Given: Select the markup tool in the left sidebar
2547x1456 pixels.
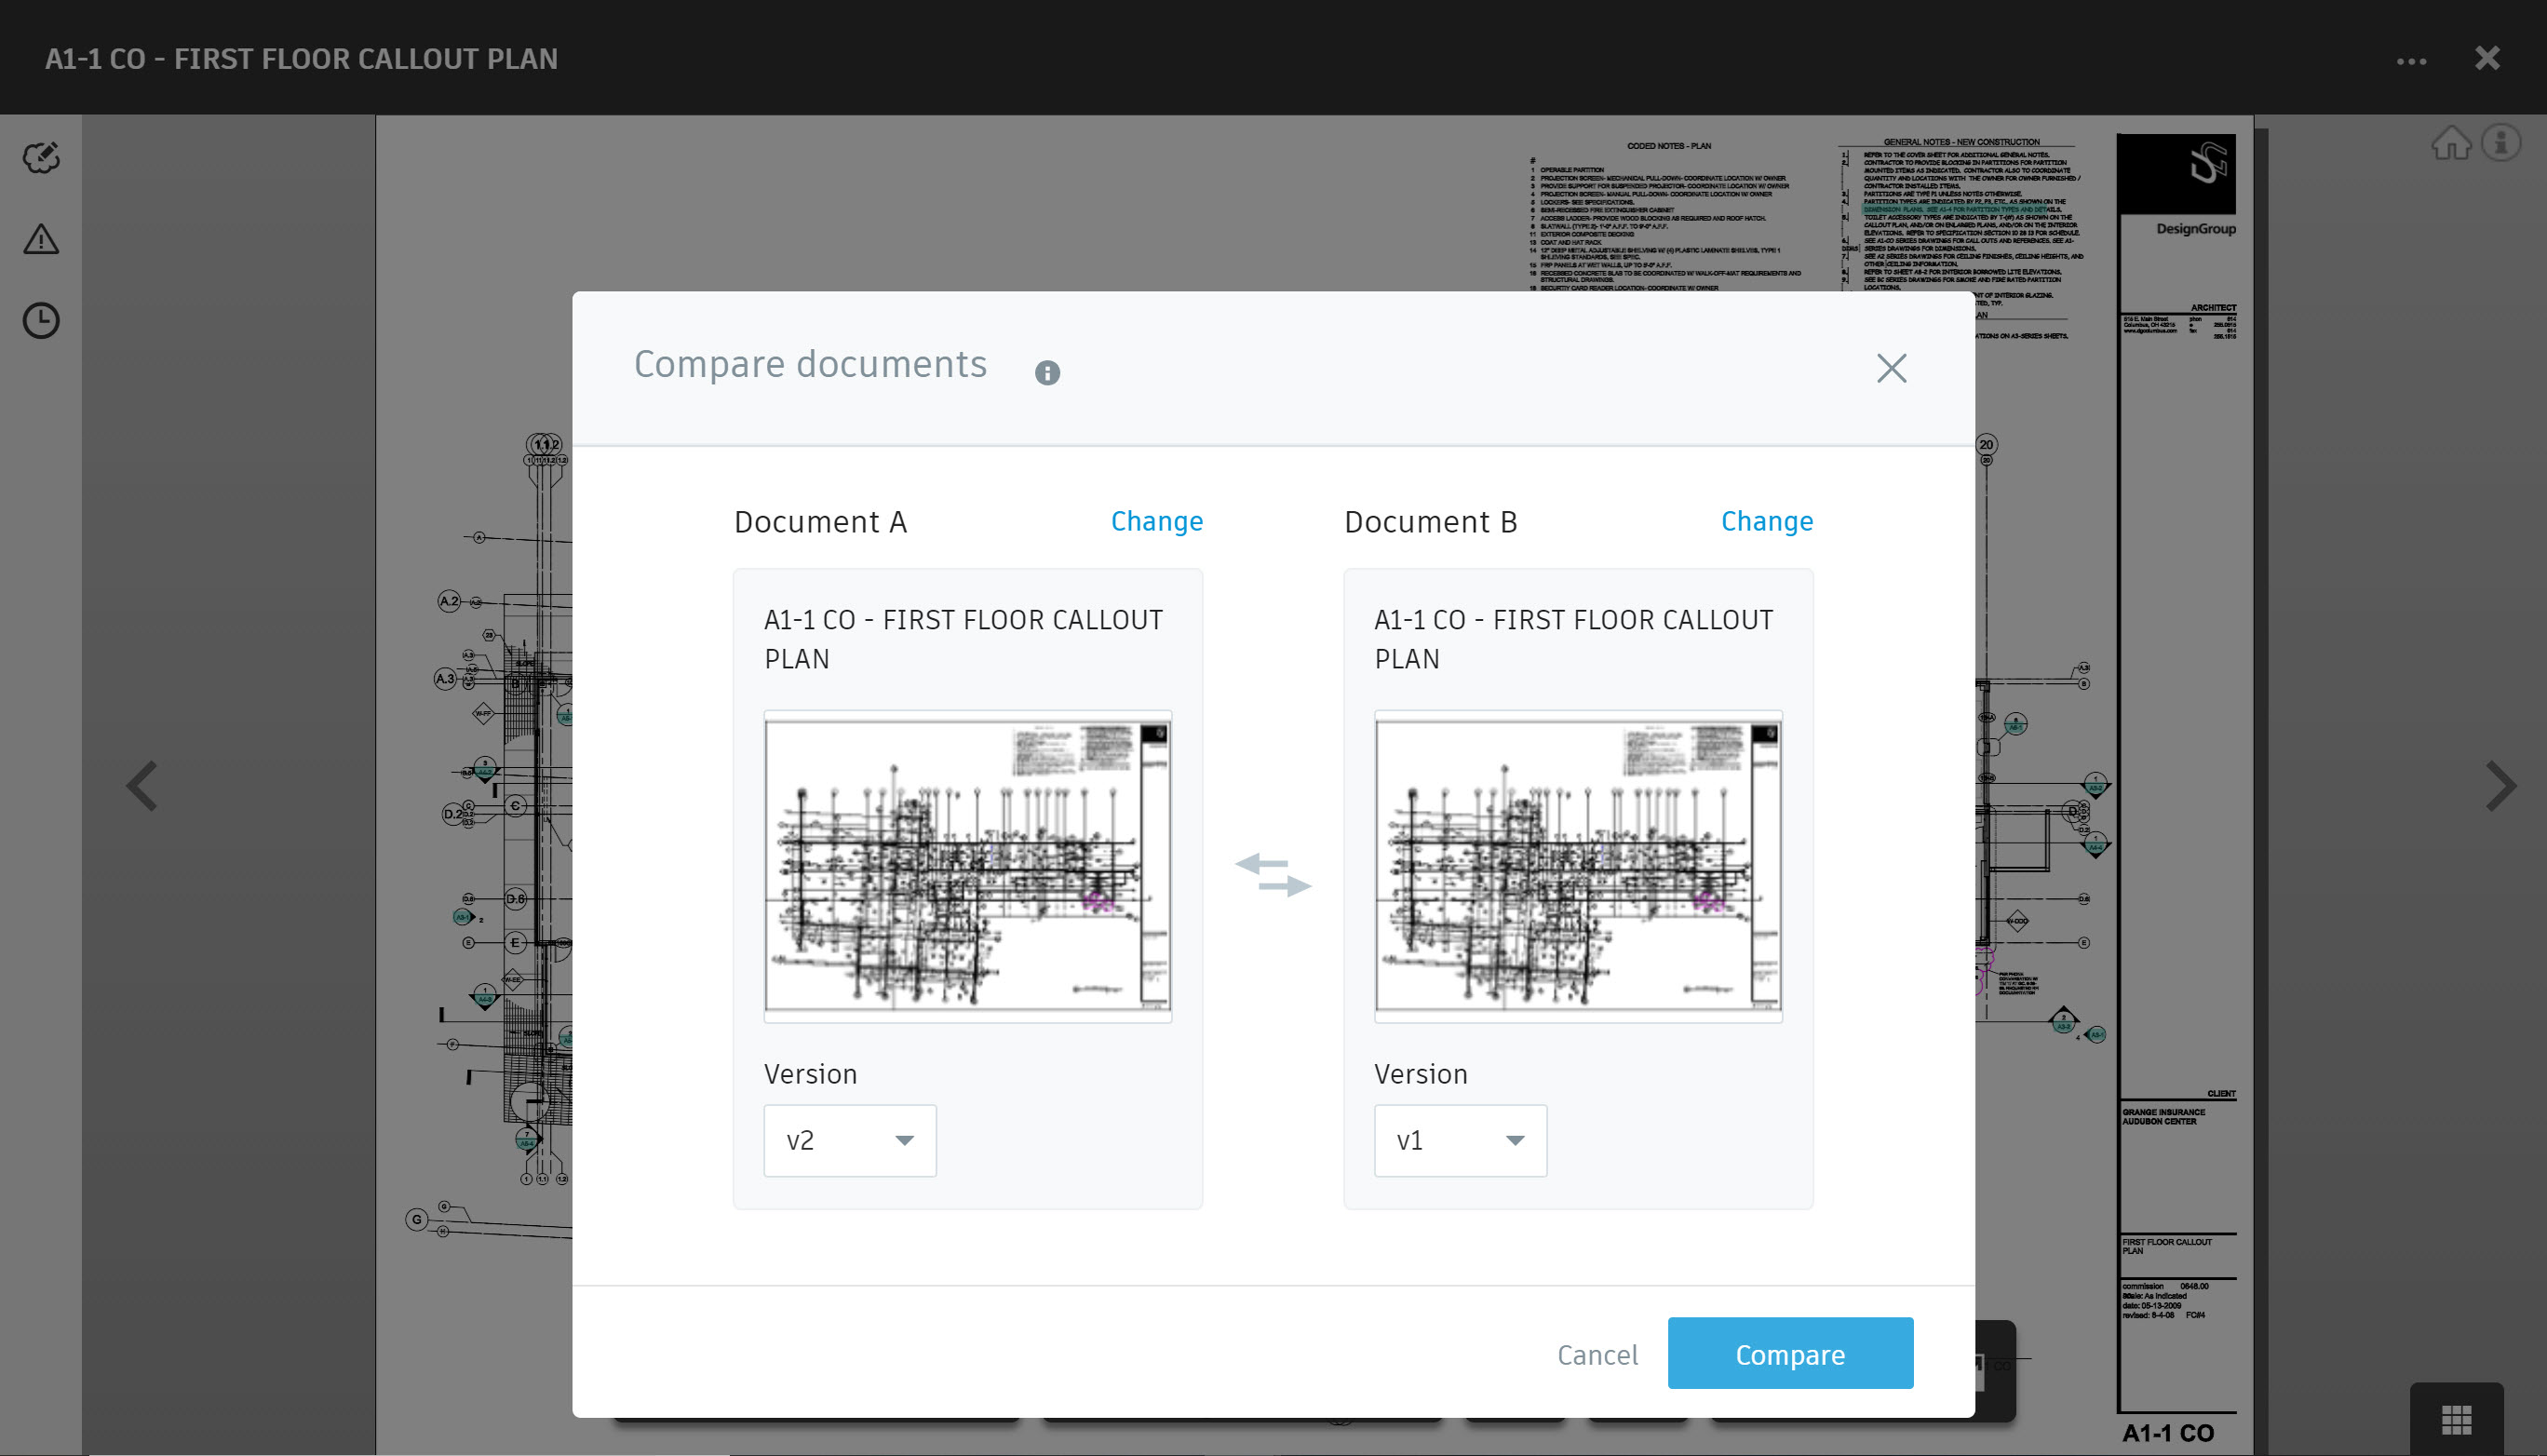Looking at the screenshot, I should point(40,157).
